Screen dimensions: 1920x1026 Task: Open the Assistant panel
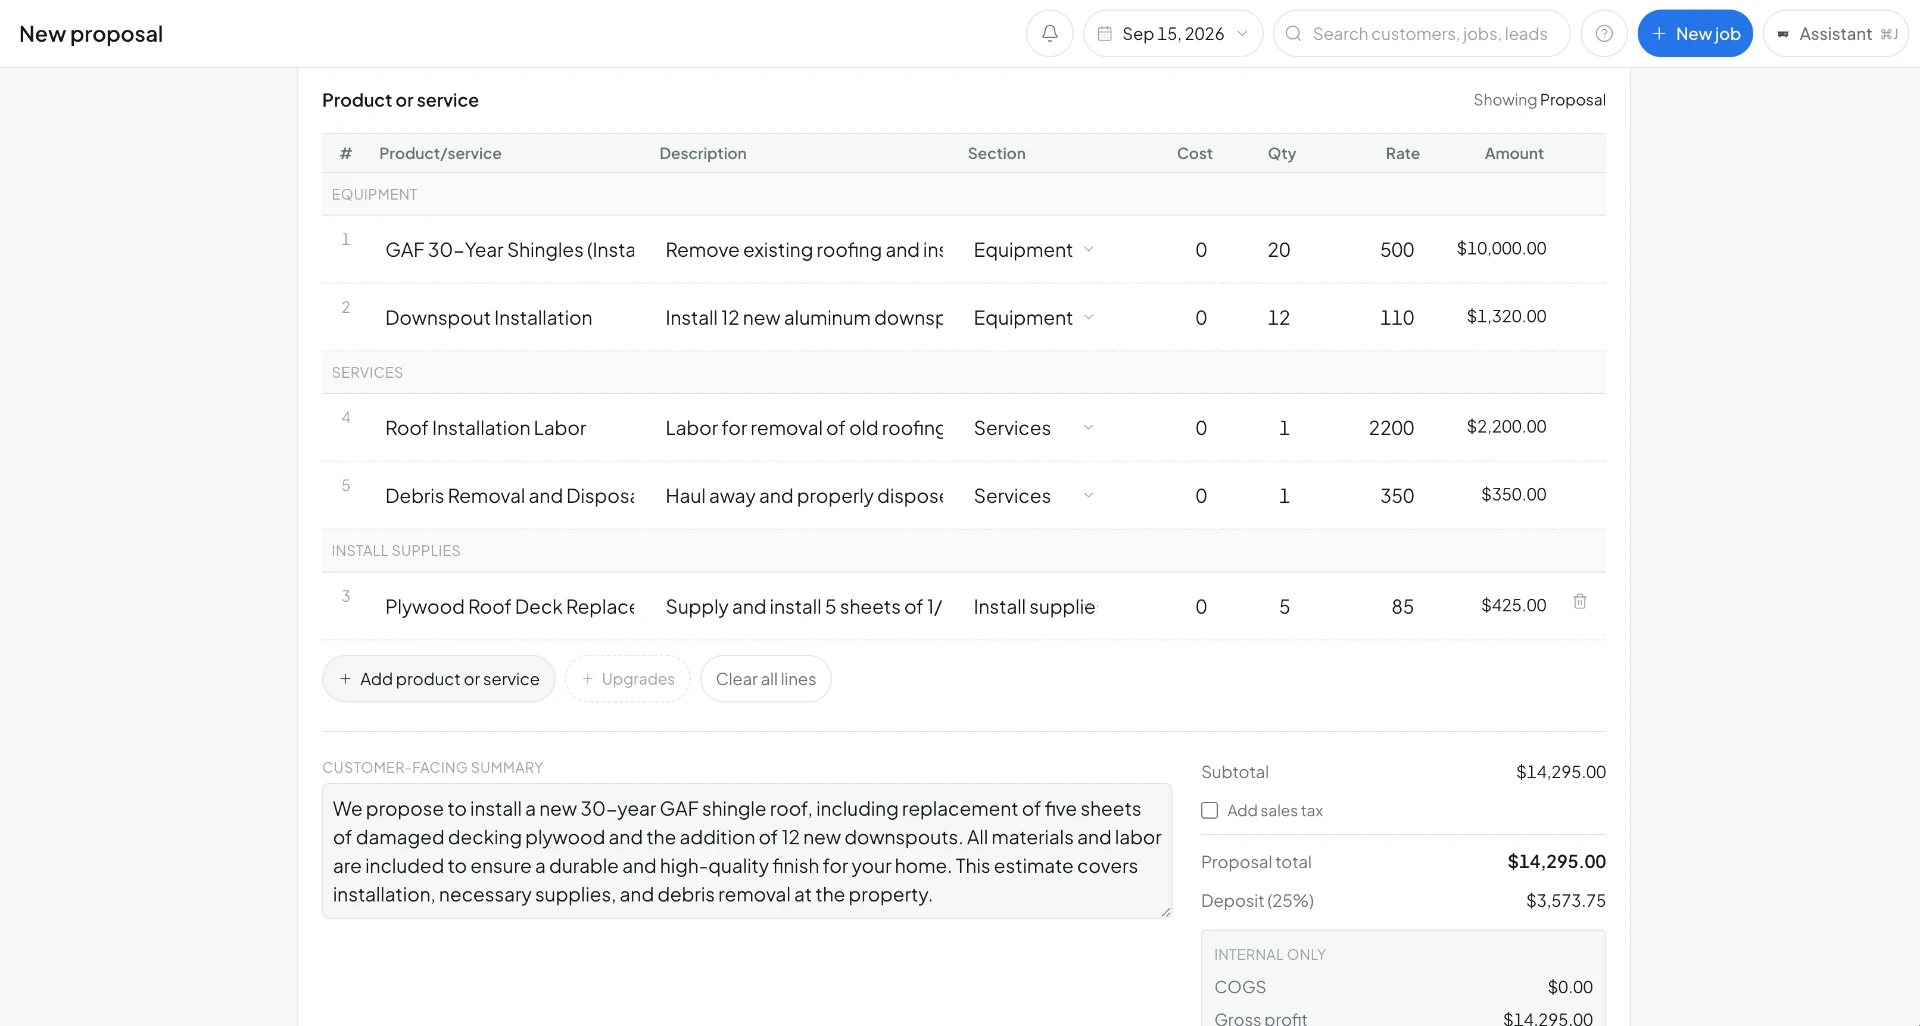point(1836,34)
